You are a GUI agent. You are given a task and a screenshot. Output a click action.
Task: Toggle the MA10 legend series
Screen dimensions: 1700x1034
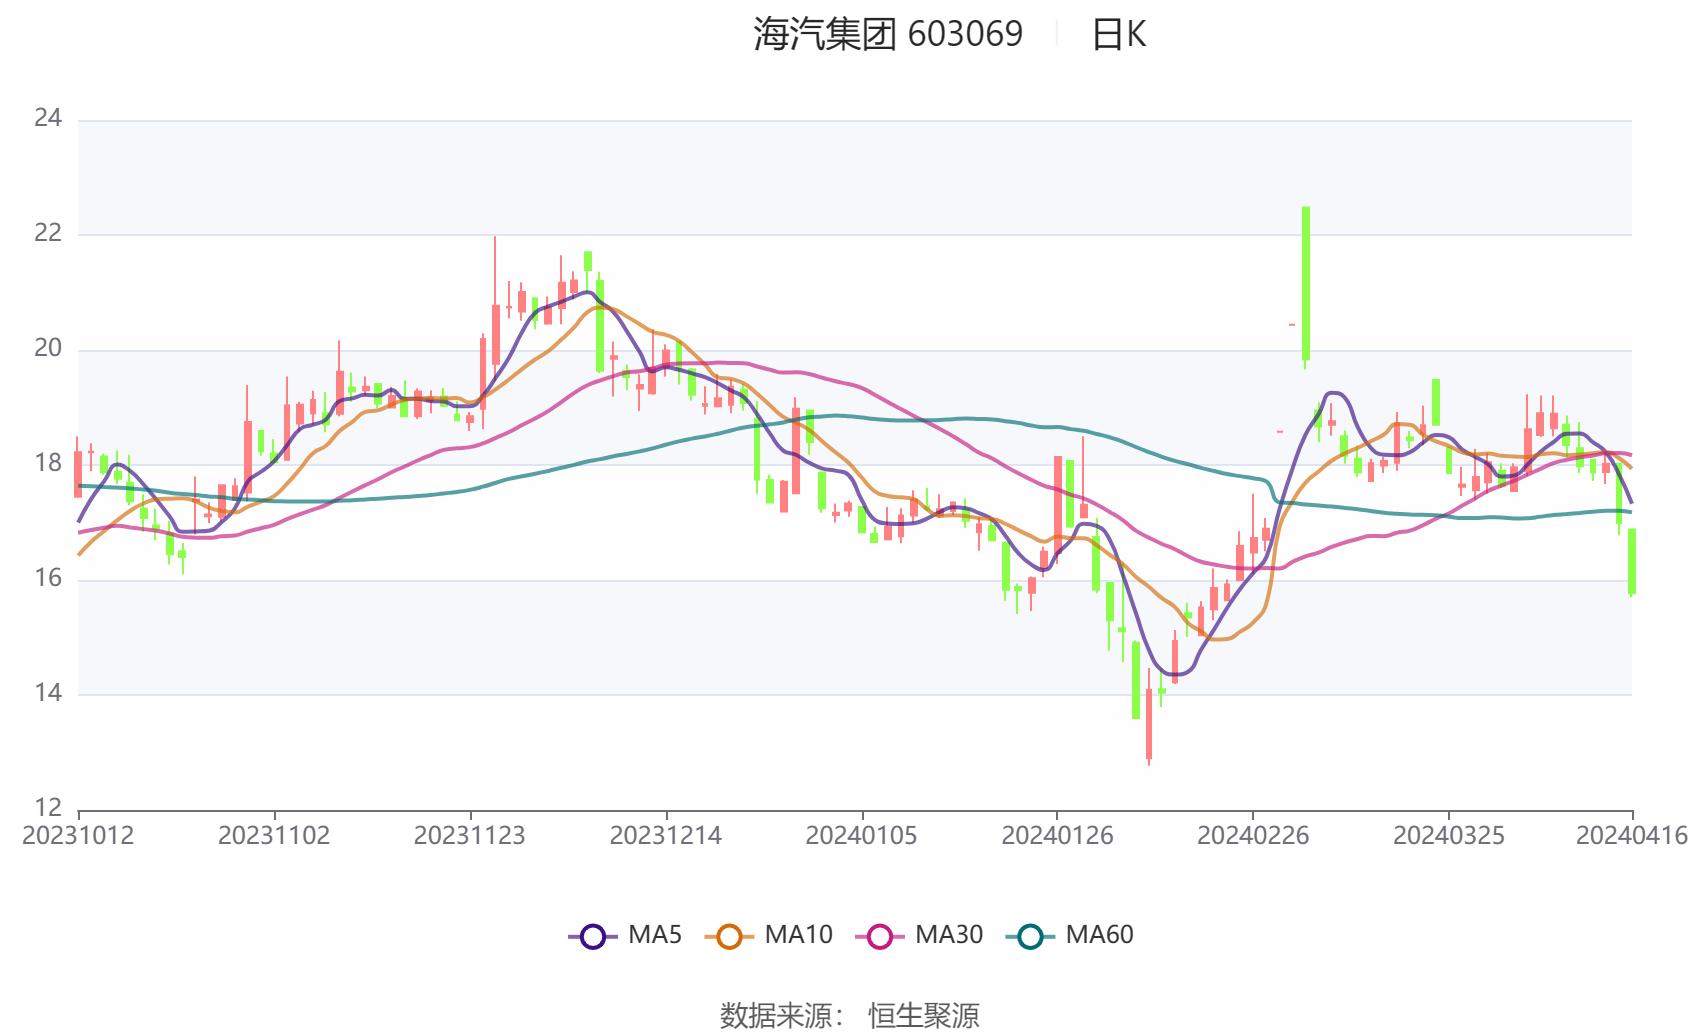[768, 936]
